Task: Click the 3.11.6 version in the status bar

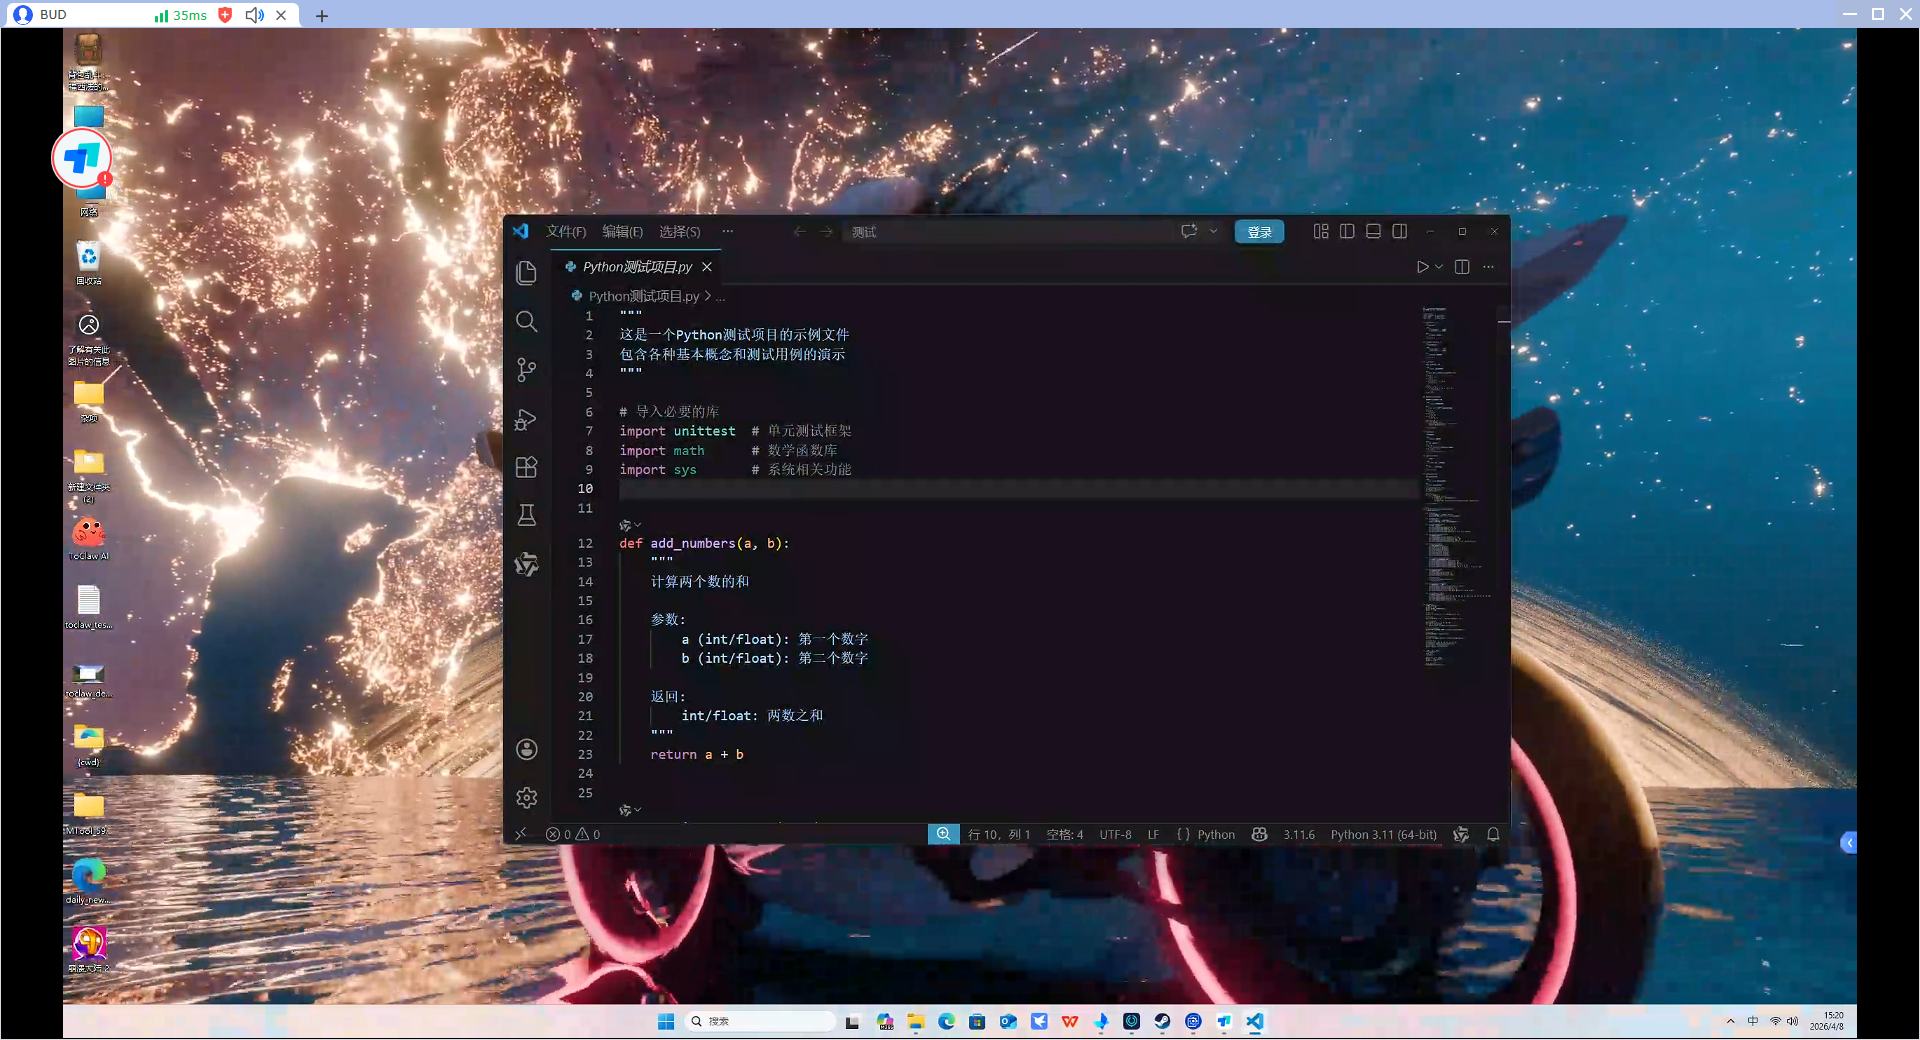Action: click(x=1299, y=834)
